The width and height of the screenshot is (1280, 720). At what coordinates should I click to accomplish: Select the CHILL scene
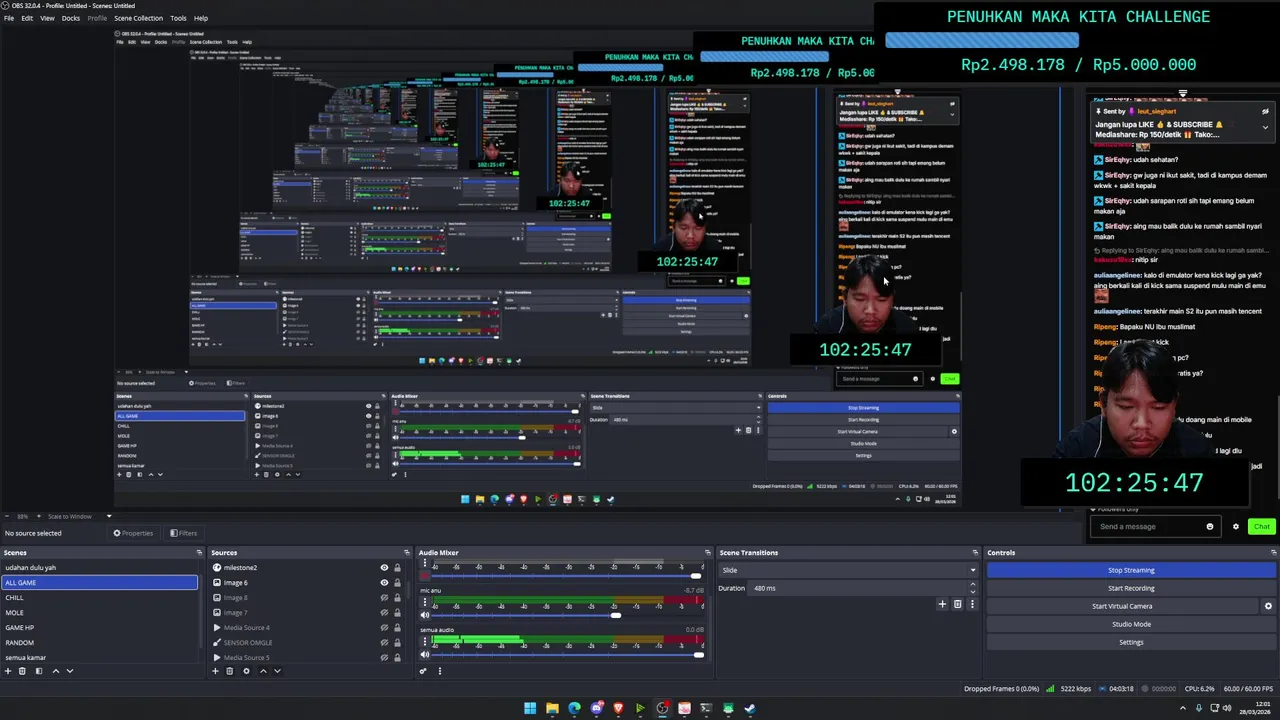[x=100, y=598]
